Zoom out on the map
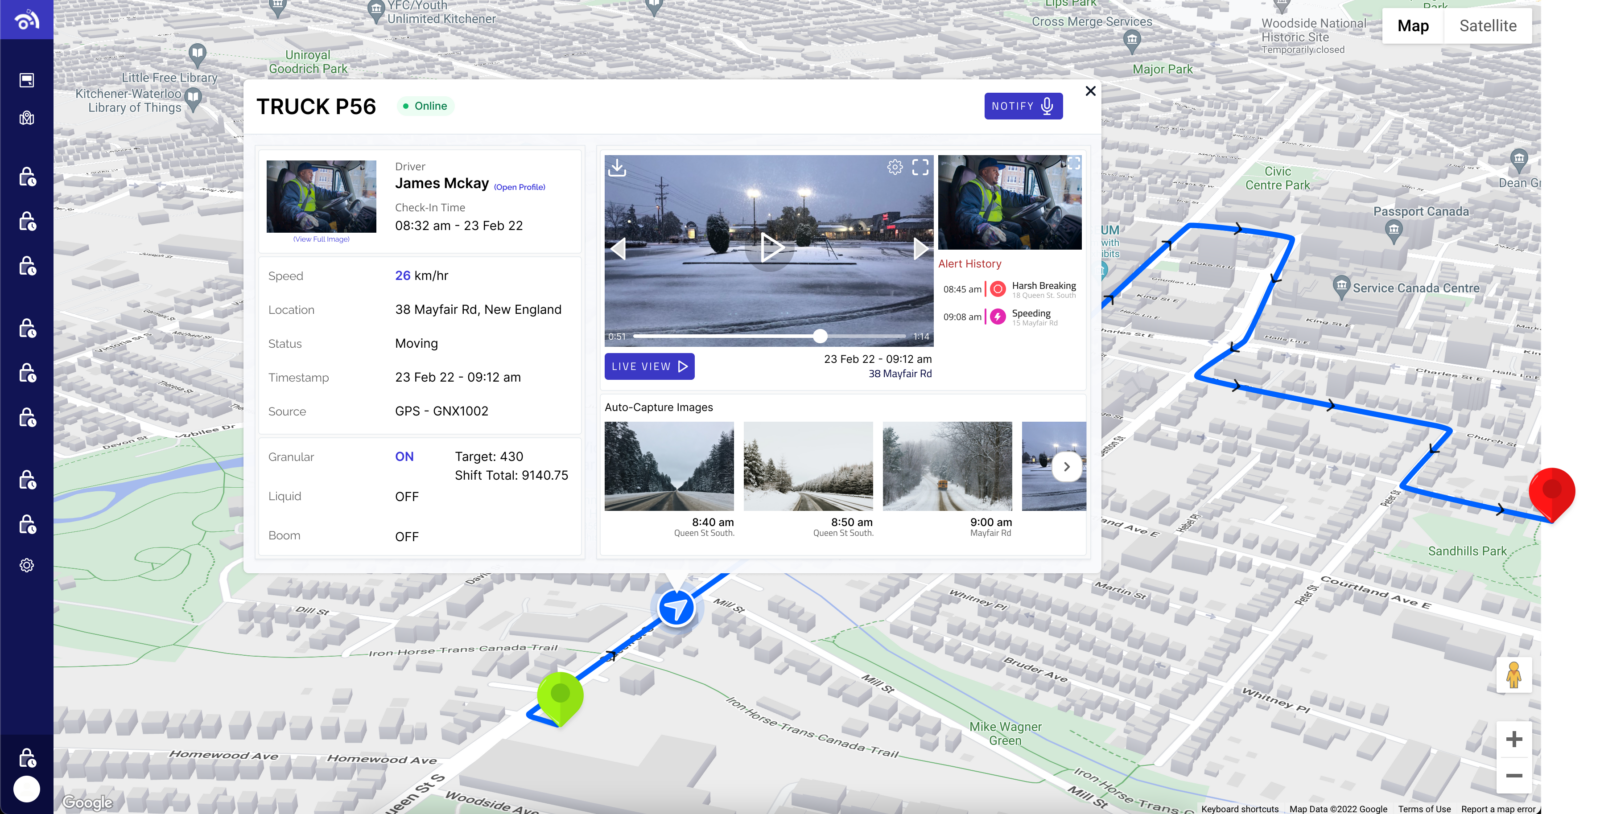The height and width of the screenshot is (814, 1600). [1514, 775]
